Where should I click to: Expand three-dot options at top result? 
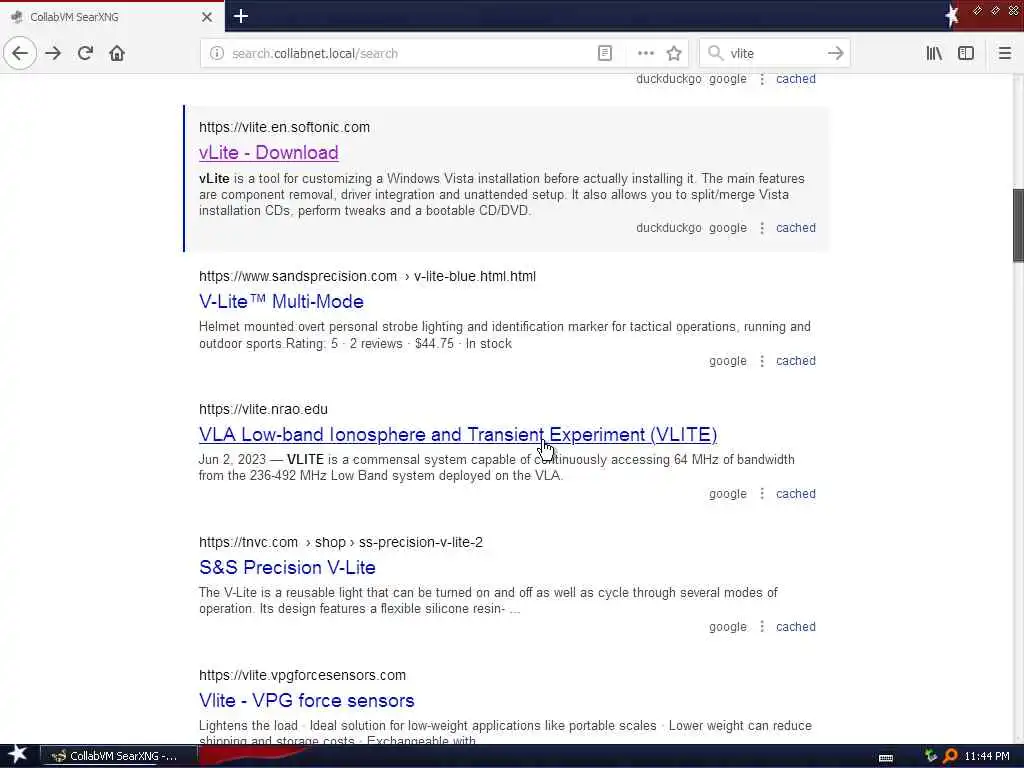point(761,79)
